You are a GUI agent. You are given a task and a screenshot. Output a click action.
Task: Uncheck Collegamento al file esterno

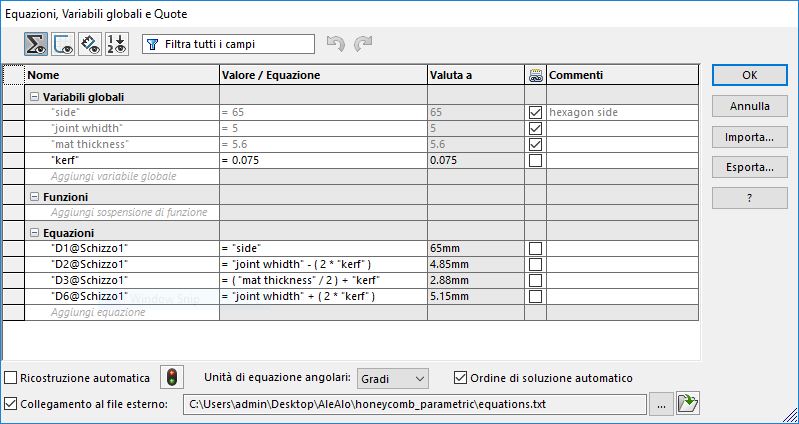click(10, 404)
